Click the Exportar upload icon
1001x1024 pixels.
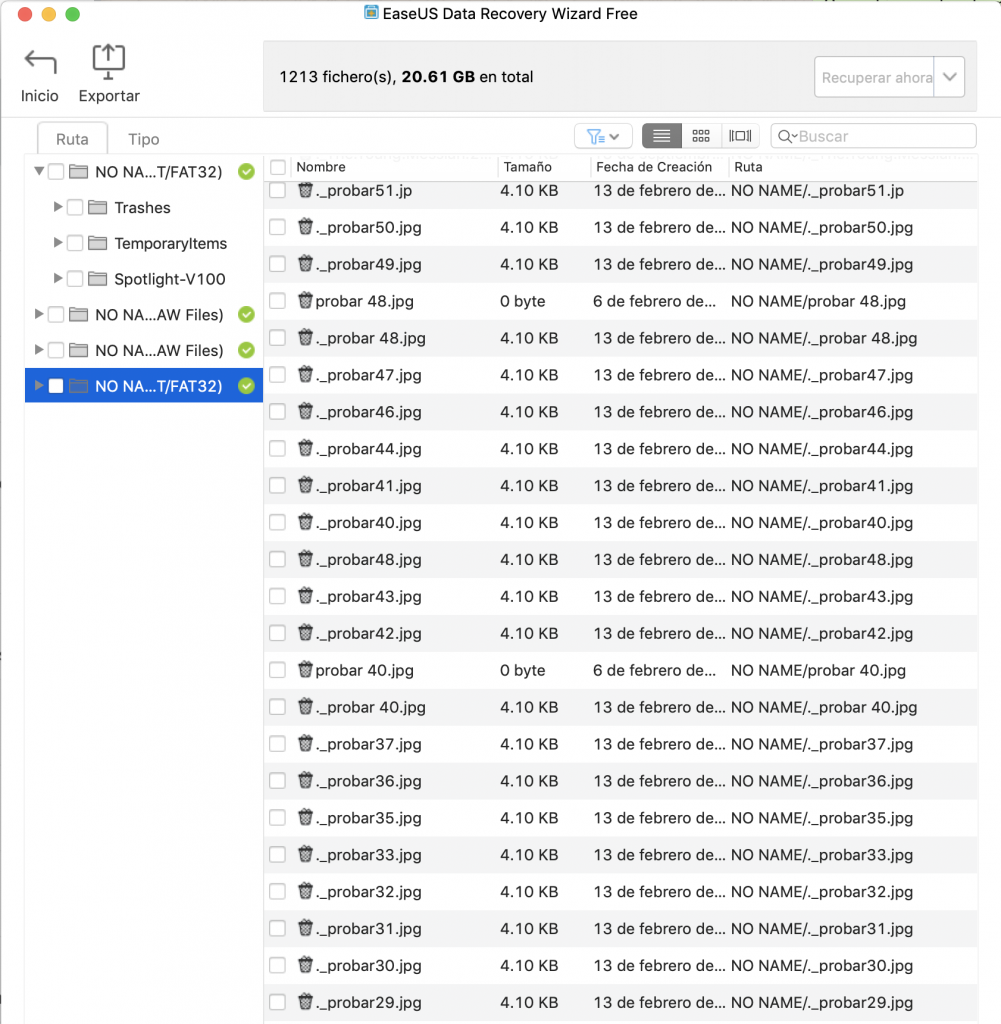point(108,62)
